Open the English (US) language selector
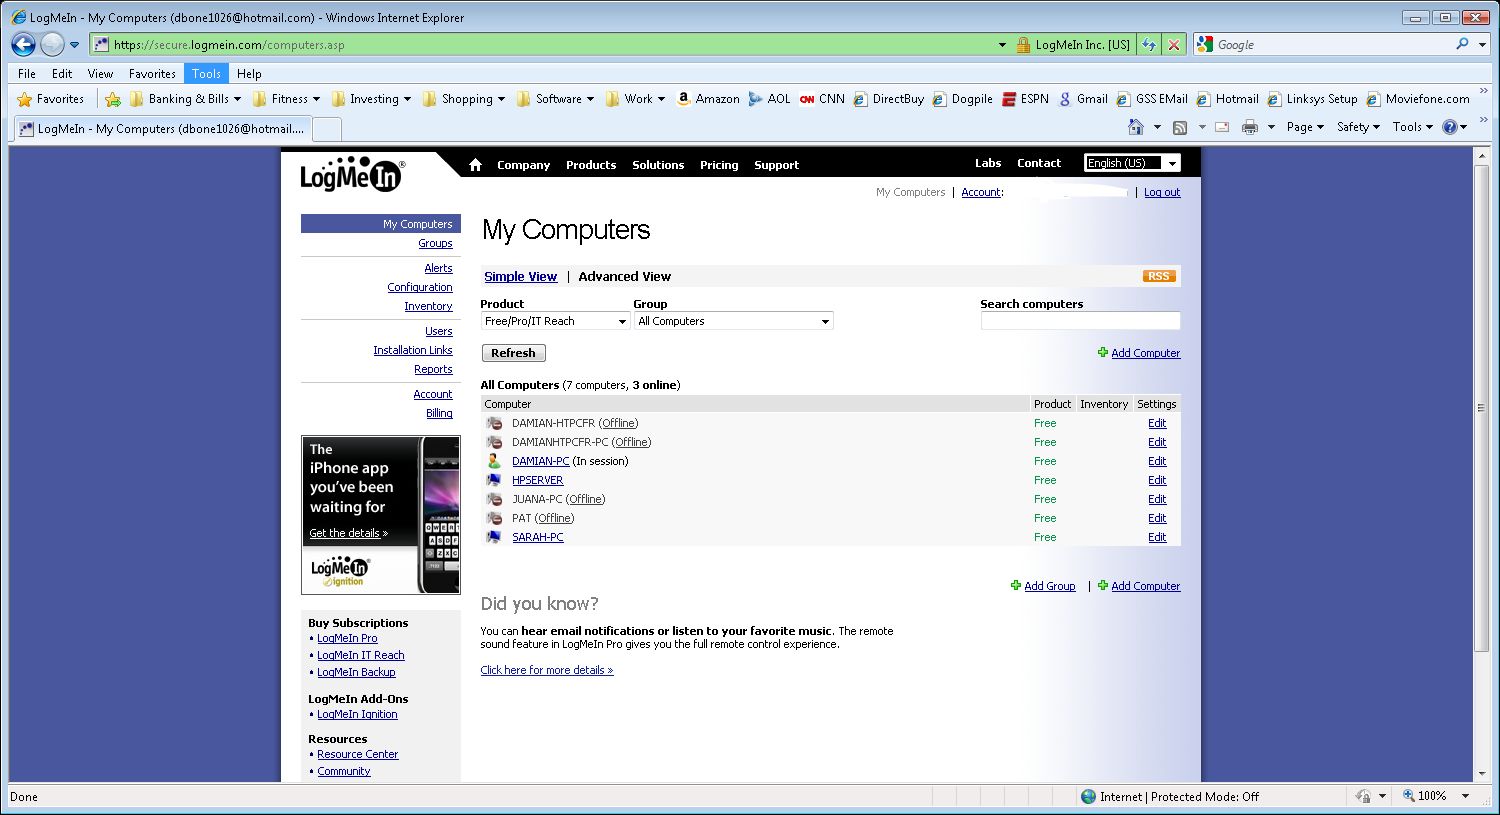 pyautogui.click(x=1131, y=162)
